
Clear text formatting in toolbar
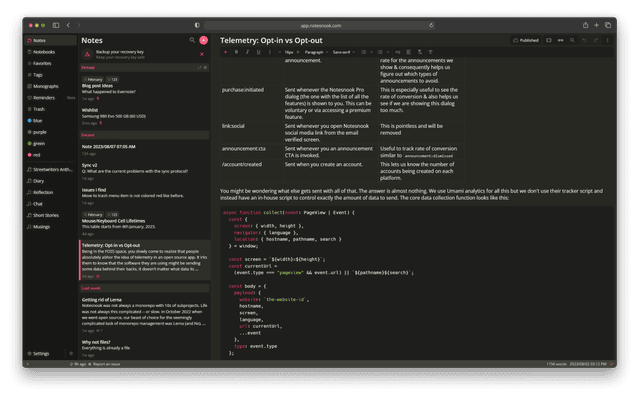[431, 52]
